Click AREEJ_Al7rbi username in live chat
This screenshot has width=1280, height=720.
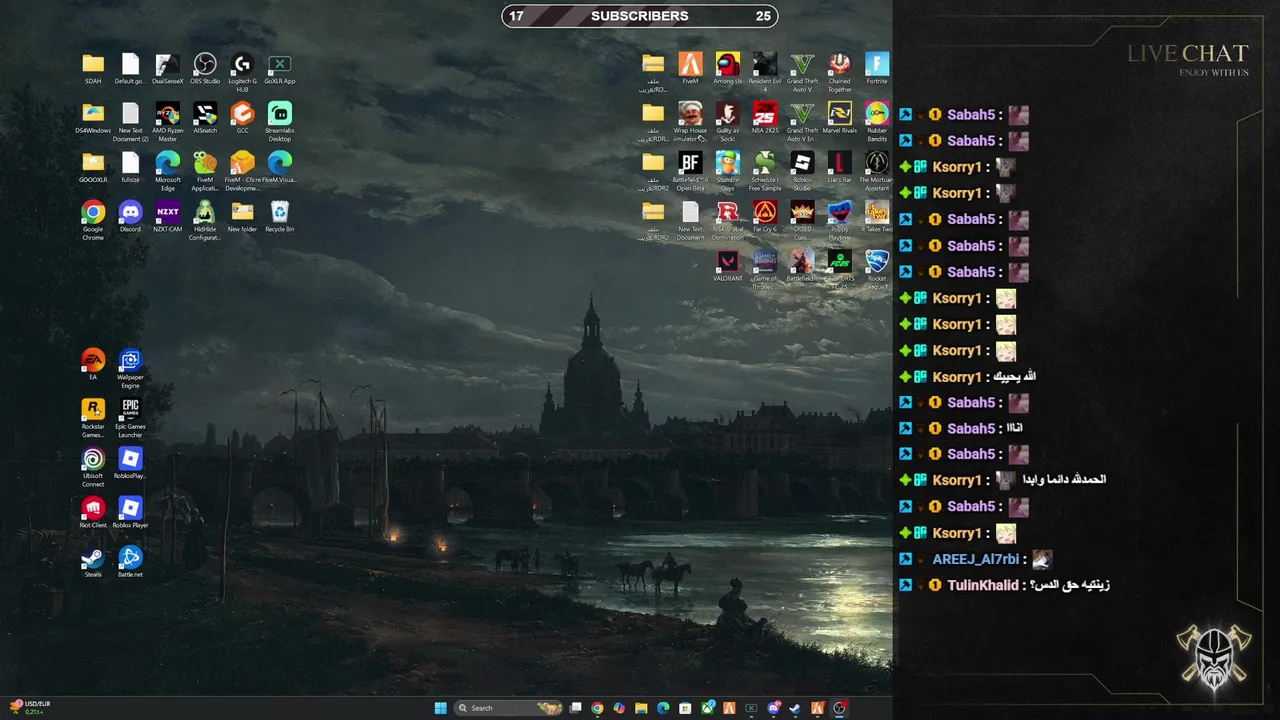coord(975,559)
